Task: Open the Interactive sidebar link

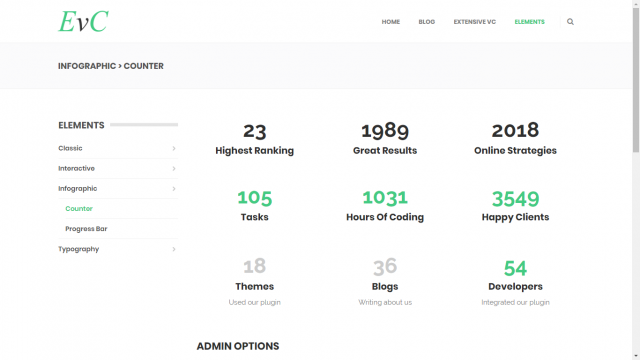Action: pyautogui.click(x=76, y=168)
